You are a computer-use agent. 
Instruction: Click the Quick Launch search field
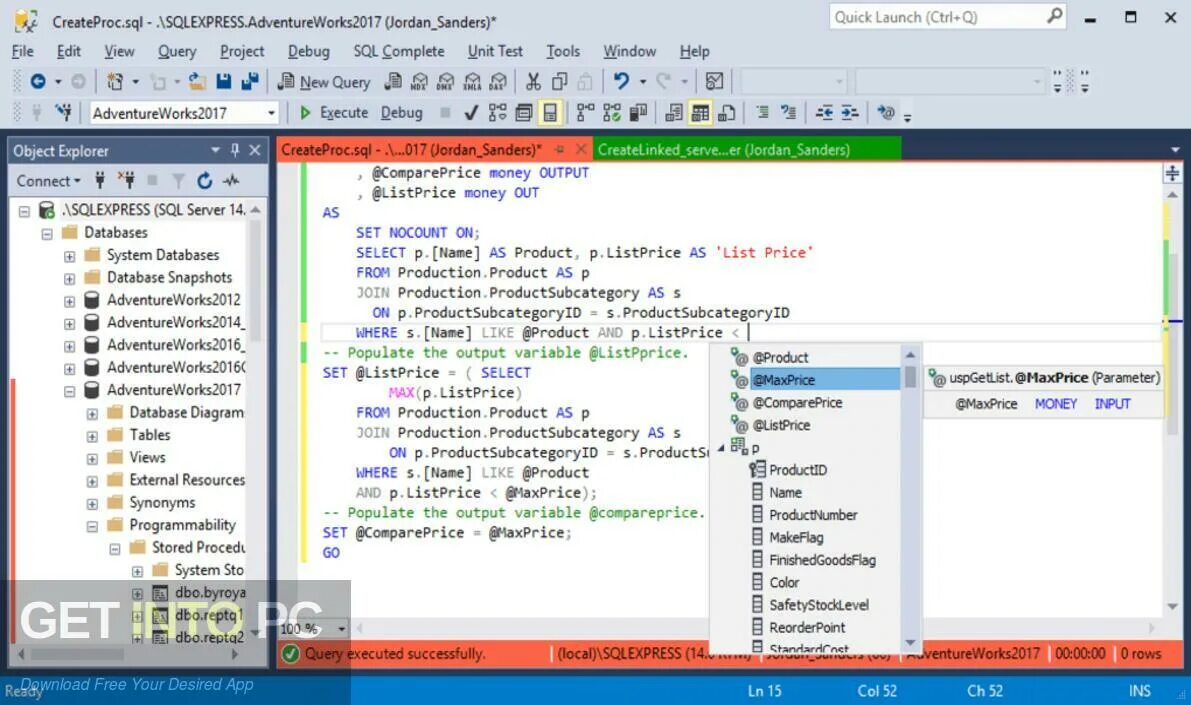click(947, 17)
